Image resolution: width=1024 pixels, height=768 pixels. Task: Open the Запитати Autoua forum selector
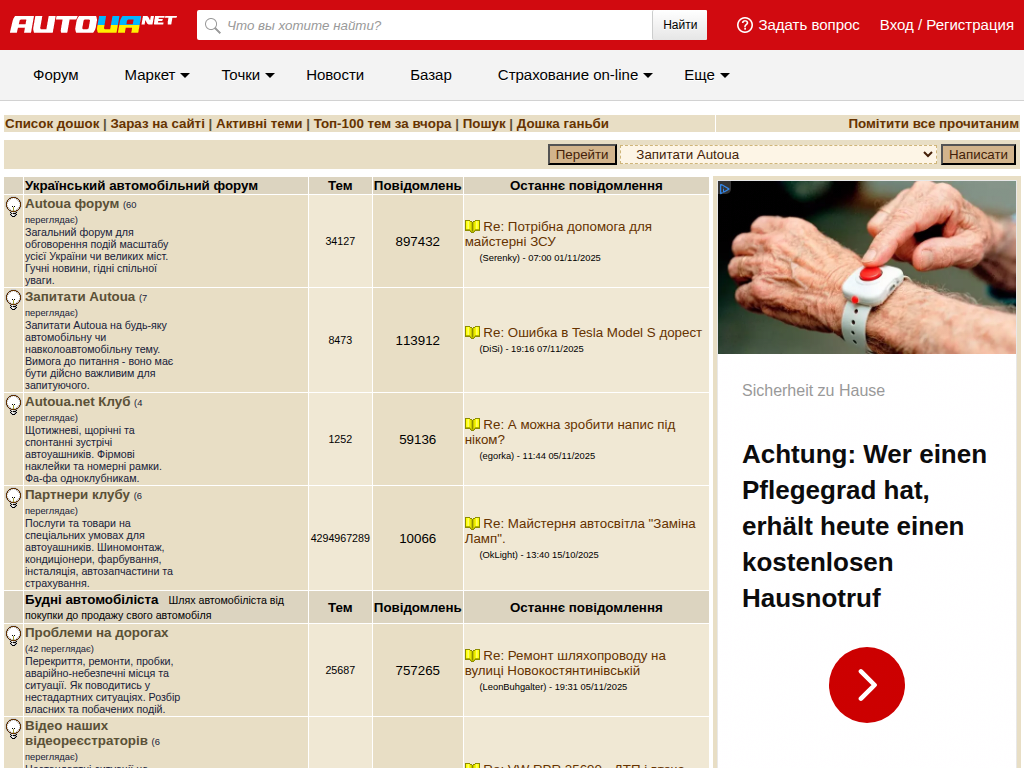[778, 154]
